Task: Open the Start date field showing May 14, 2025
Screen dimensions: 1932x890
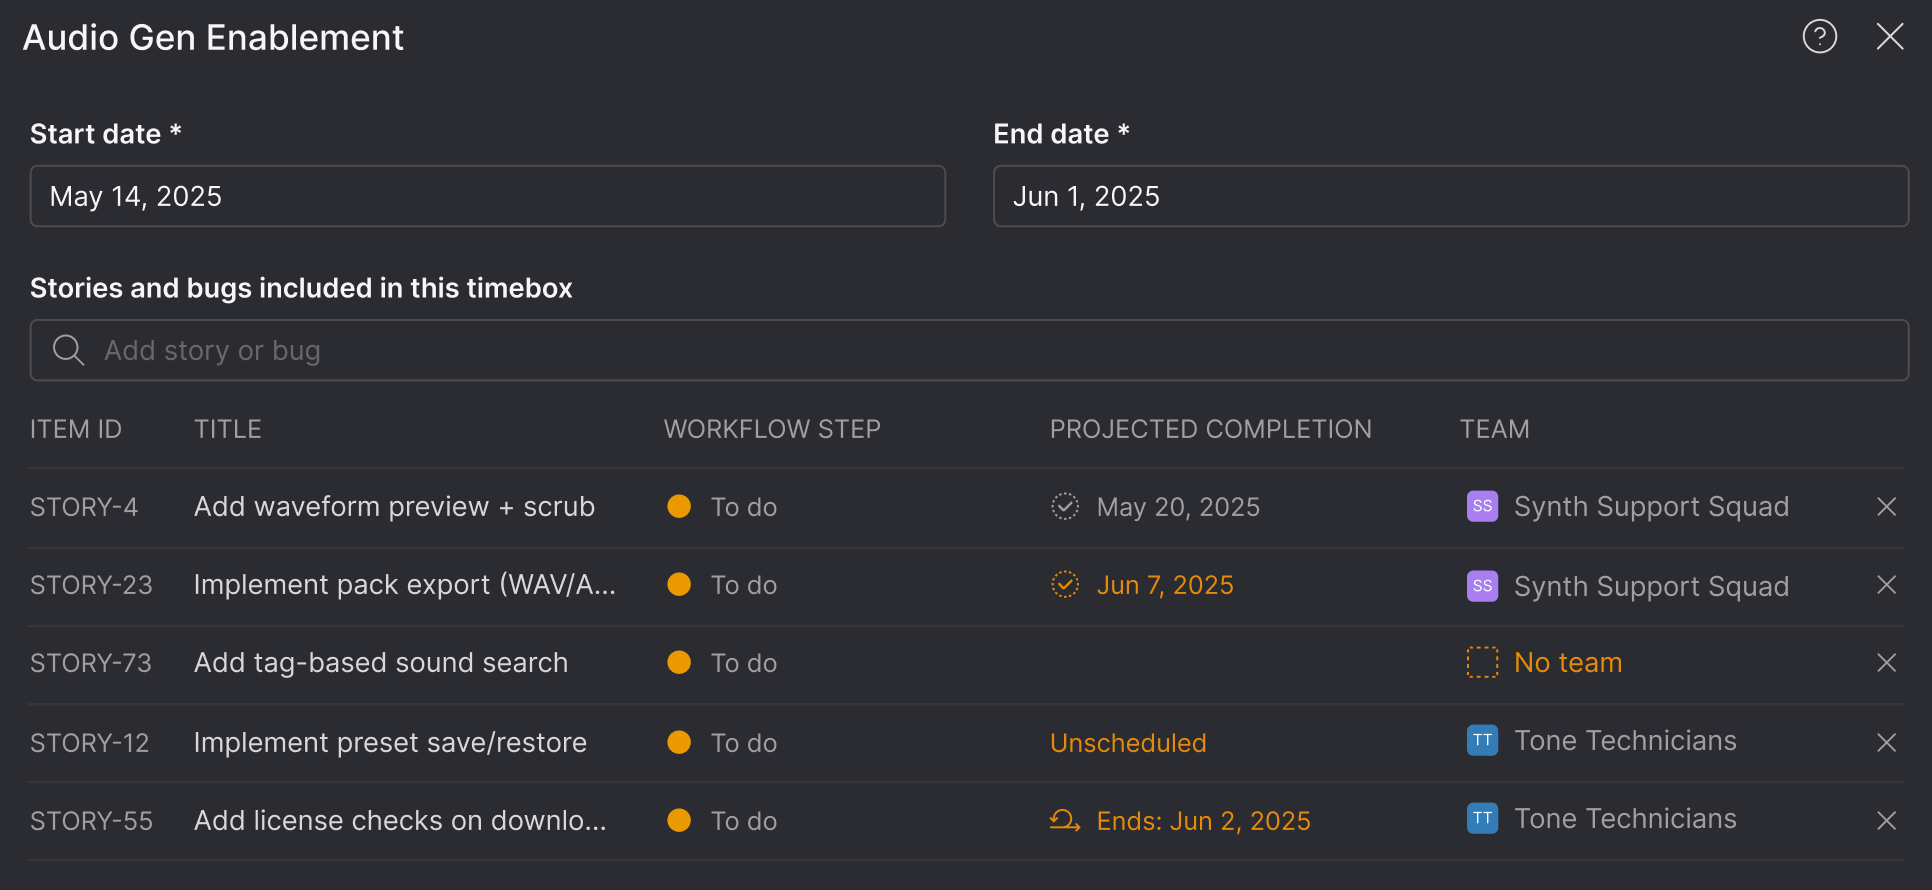Action: (487, 196)
